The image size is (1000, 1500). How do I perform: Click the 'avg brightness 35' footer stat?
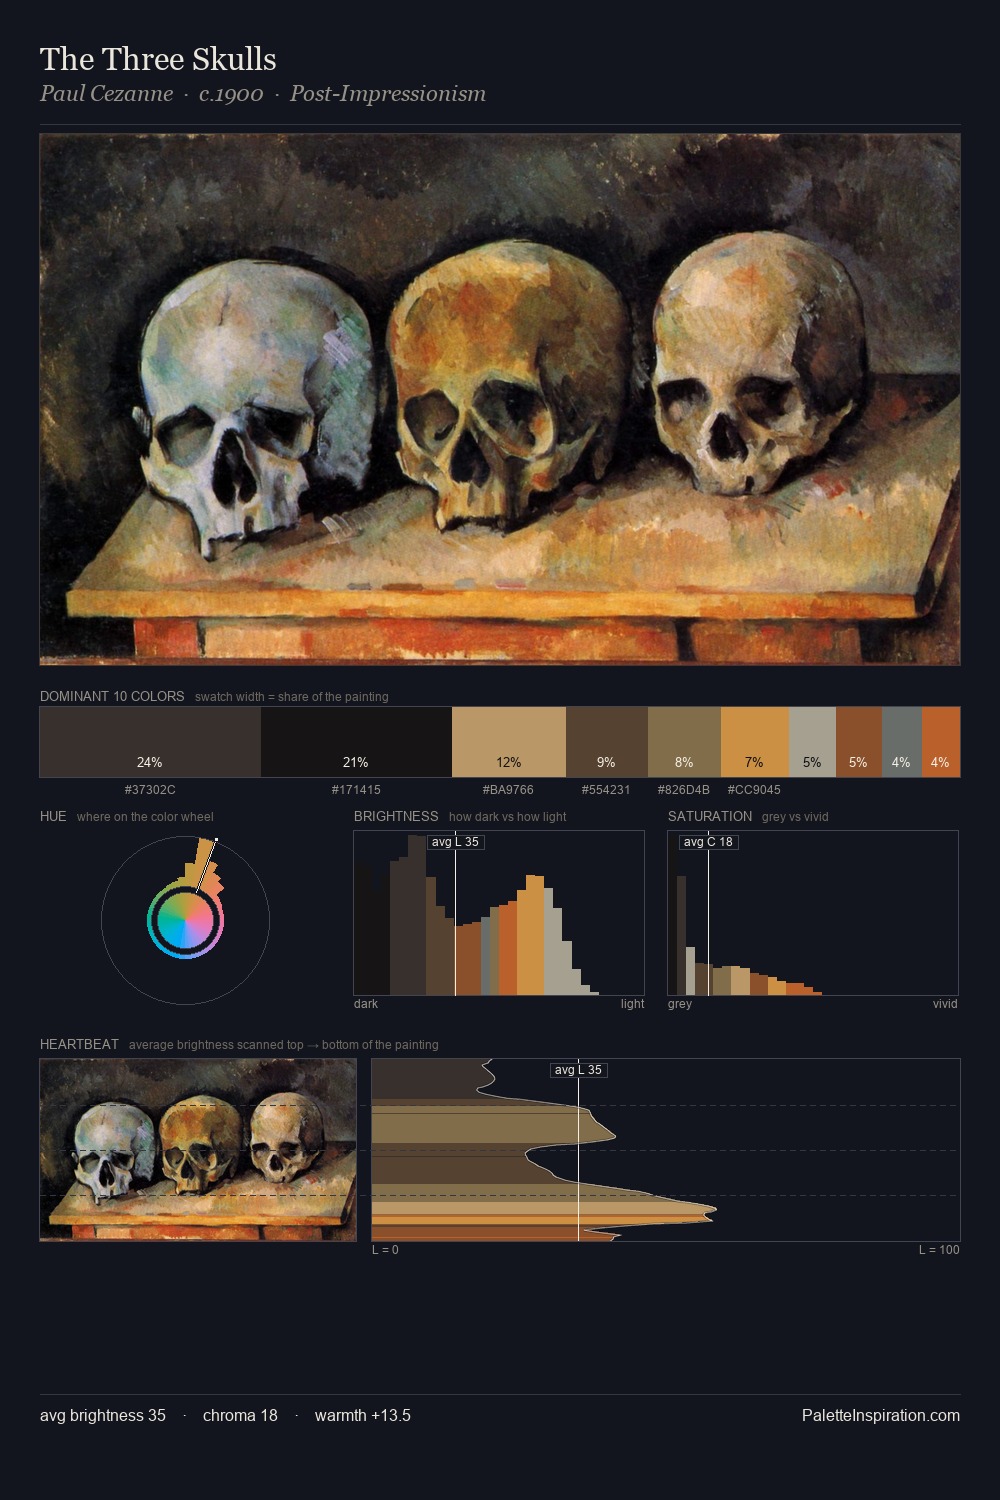(103, 1415)
